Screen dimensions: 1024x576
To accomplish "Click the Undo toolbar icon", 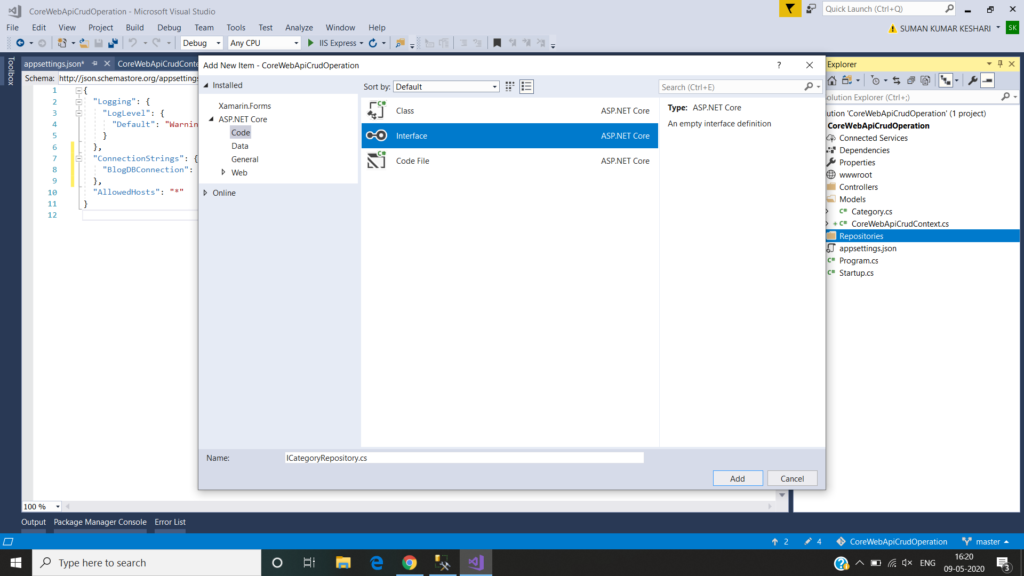I will 133,43.
